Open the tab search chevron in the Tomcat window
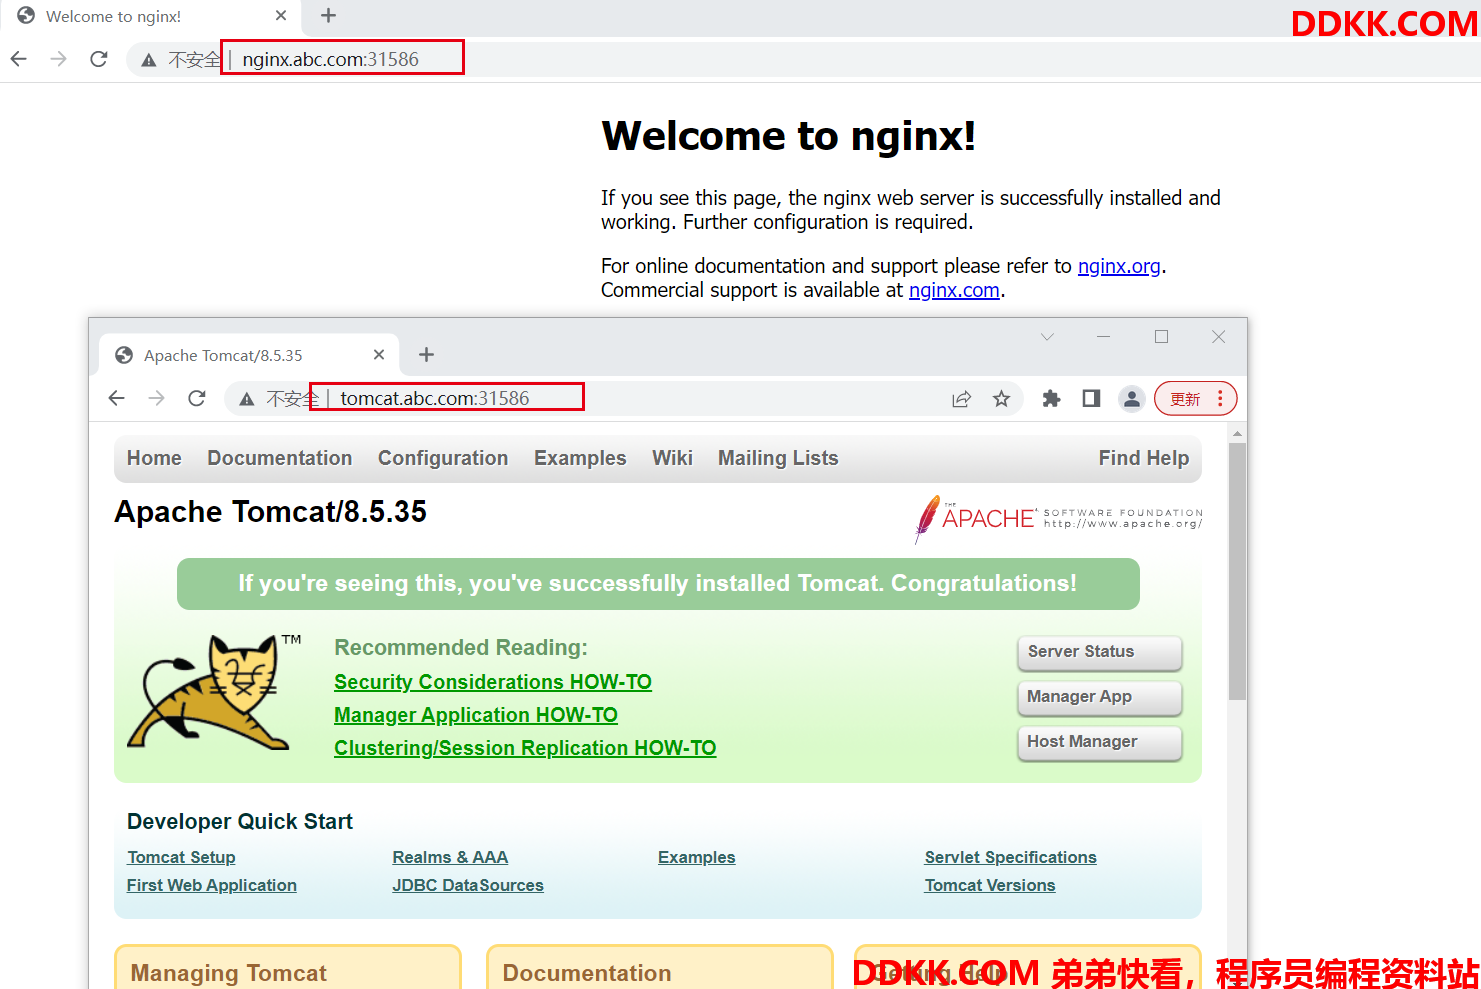This screenshot has width=1481, height=989. click(1047, 337)
